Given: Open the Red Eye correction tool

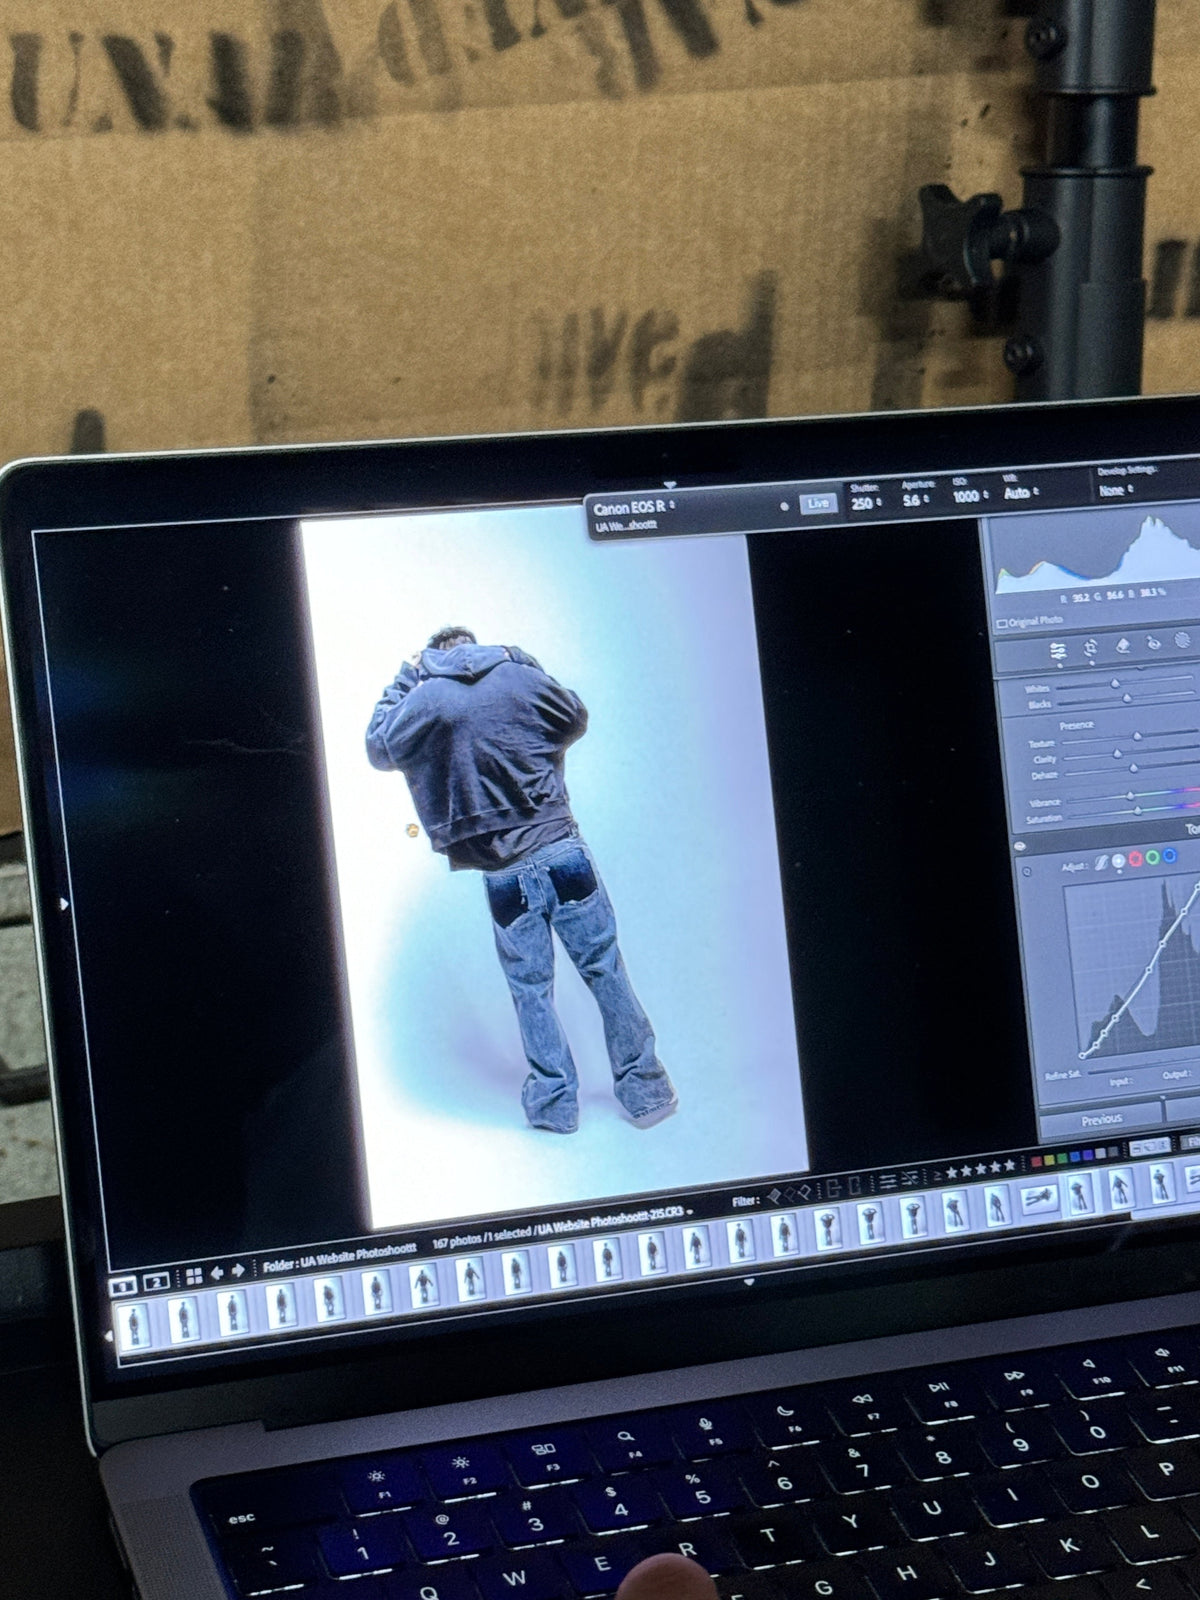Looking at the screenshot, I should (x=1153, y=643).
